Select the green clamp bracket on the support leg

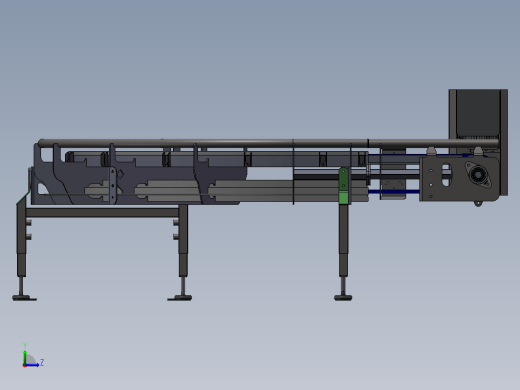point(344,186)
